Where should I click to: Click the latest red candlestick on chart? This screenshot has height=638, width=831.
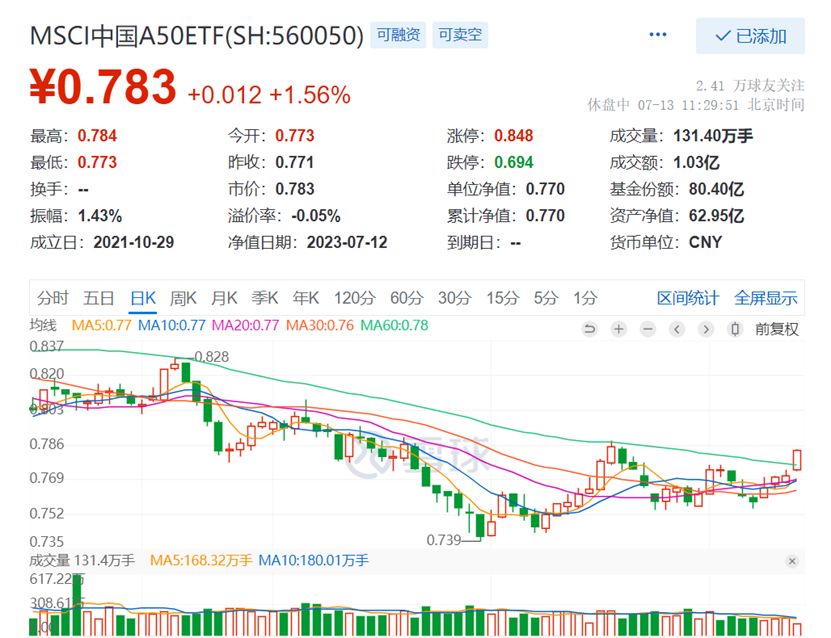coord(797,459)
